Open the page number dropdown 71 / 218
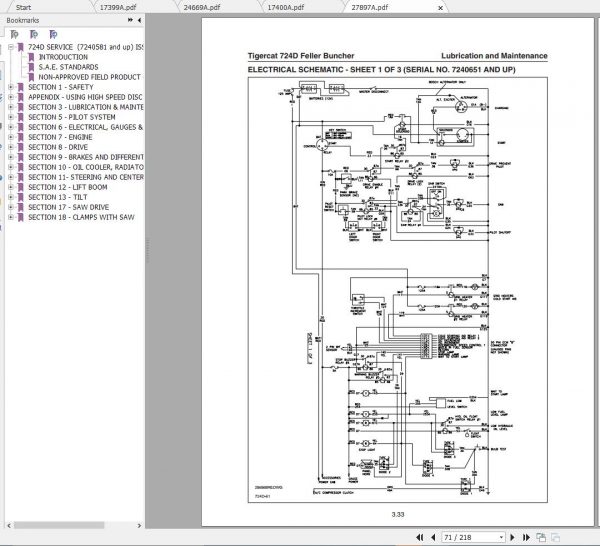This screenshot has width=600, height=546. tap(501, 537)
